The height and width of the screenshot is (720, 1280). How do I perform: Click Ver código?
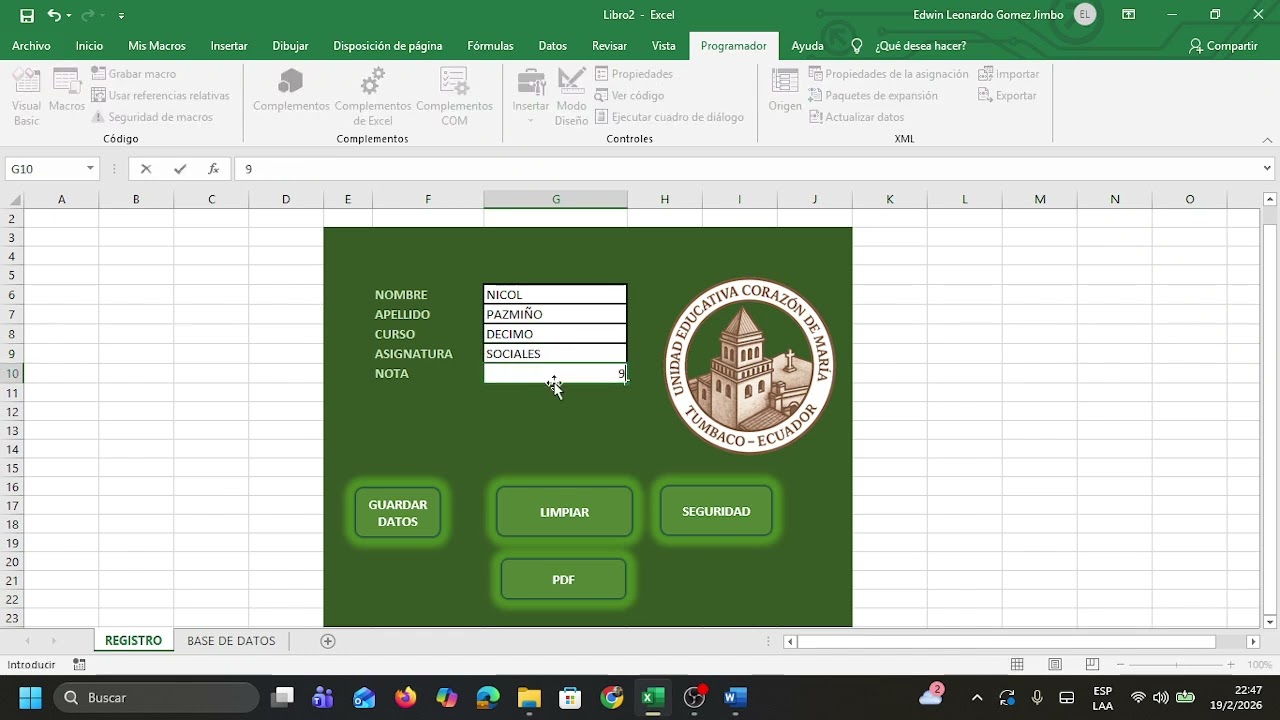click(x=629, y=96)
